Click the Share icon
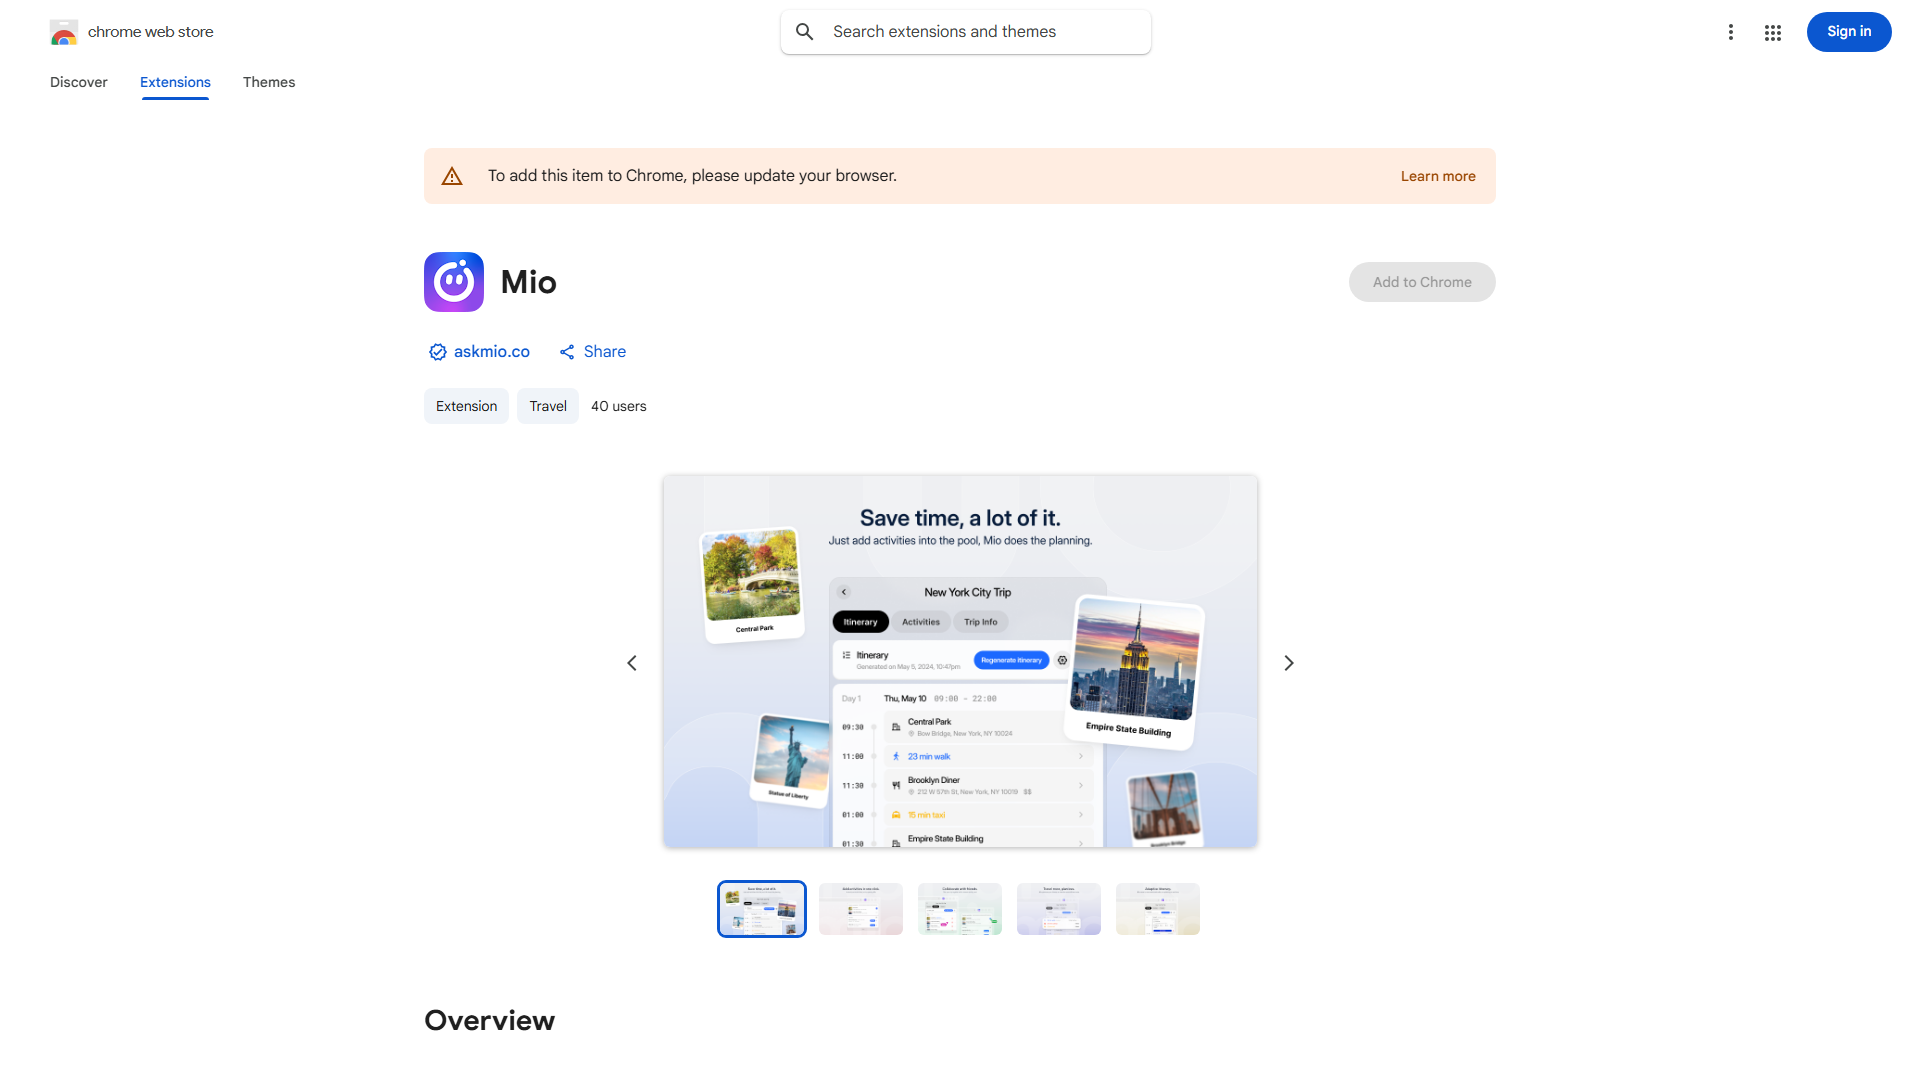Image resolution: width=1920 pixels, height=1080 pixels. [x=567, y=352]
